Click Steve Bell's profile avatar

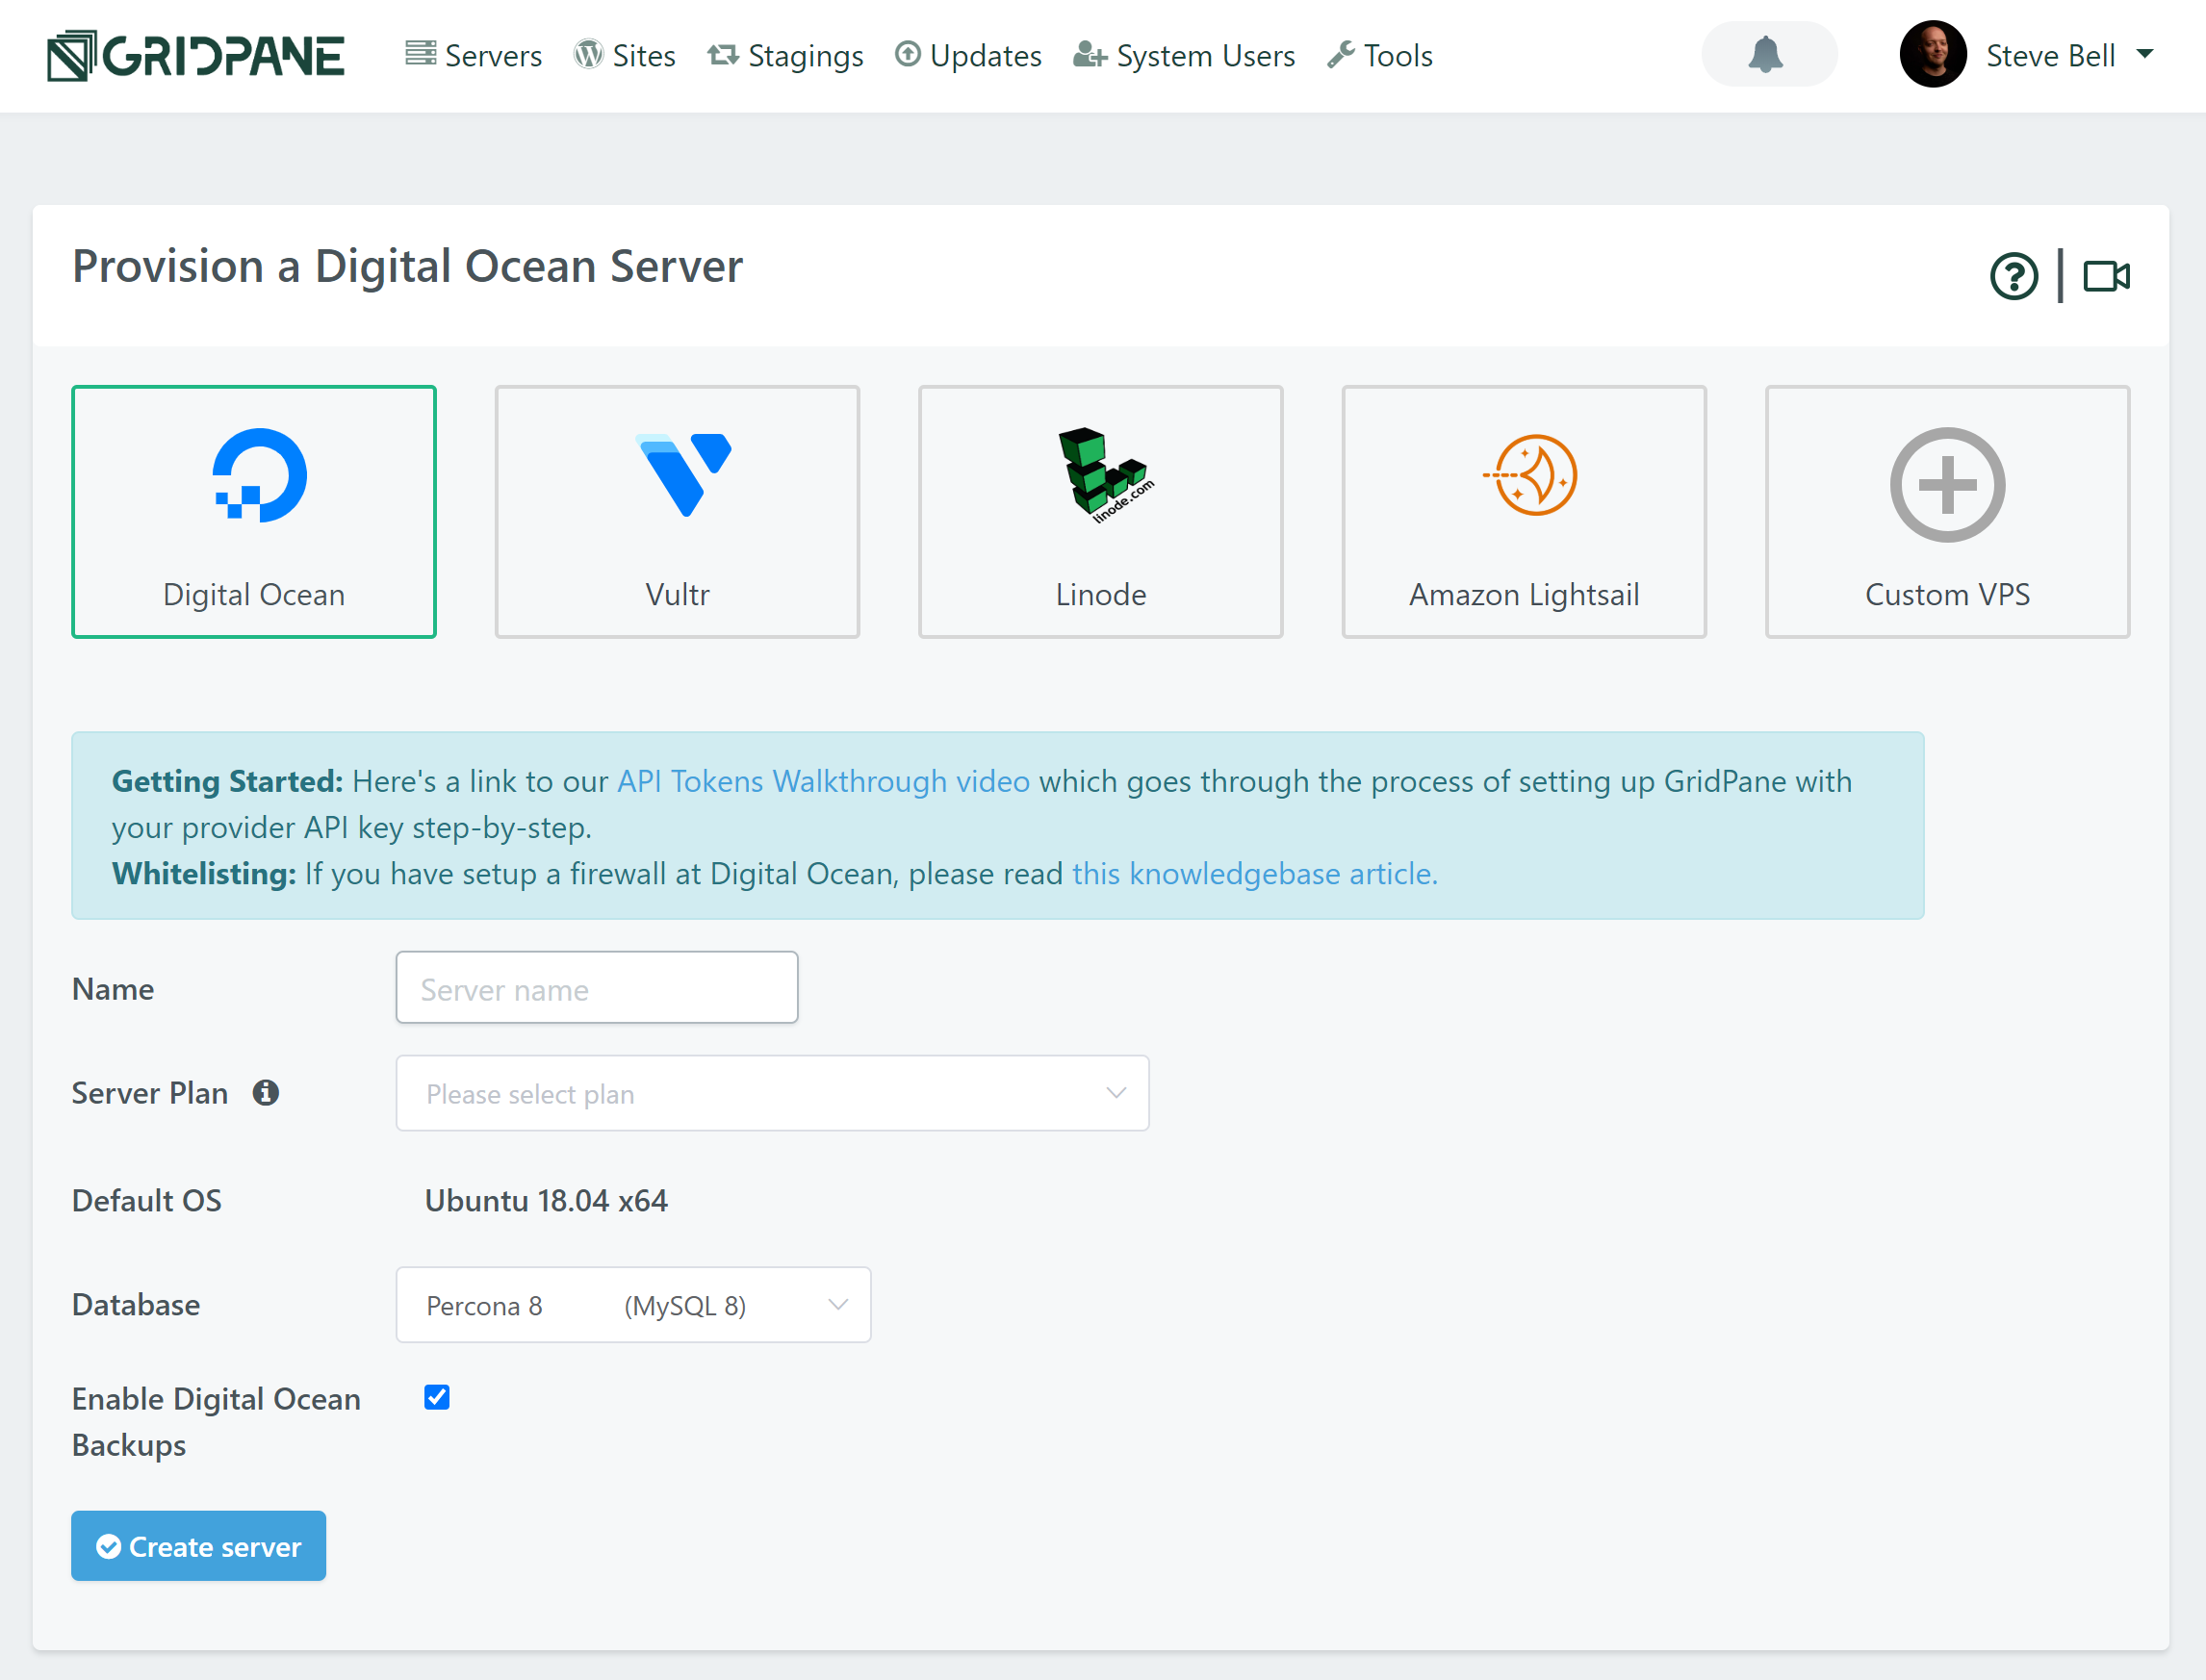1933,54
